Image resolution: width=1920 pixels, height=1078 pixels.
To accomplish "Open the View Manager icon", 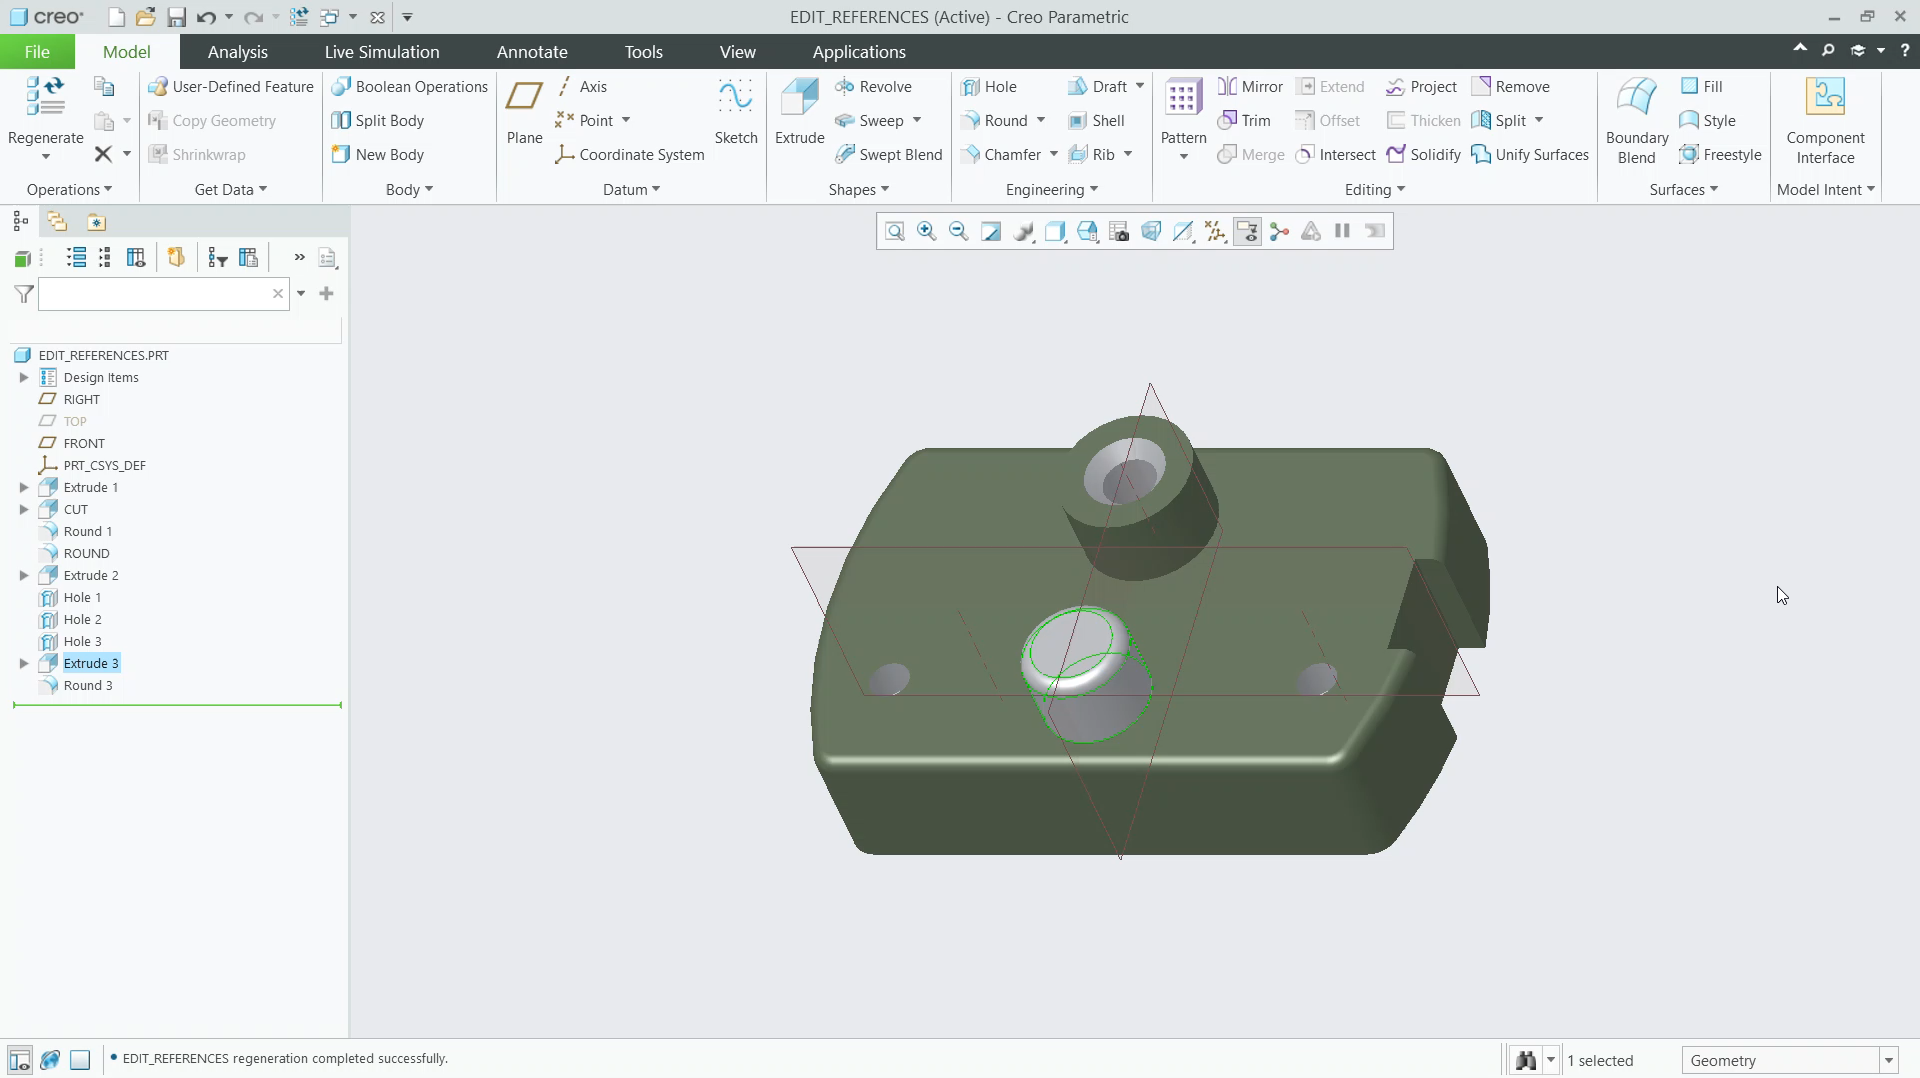I will coord(1119,232).
